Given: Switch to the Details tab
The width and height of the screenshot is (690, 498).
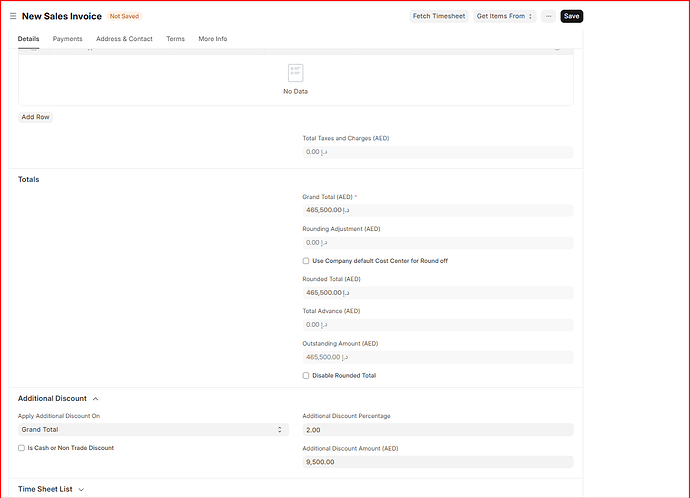Looking at the screenshot, I should [x=29, y=39].
